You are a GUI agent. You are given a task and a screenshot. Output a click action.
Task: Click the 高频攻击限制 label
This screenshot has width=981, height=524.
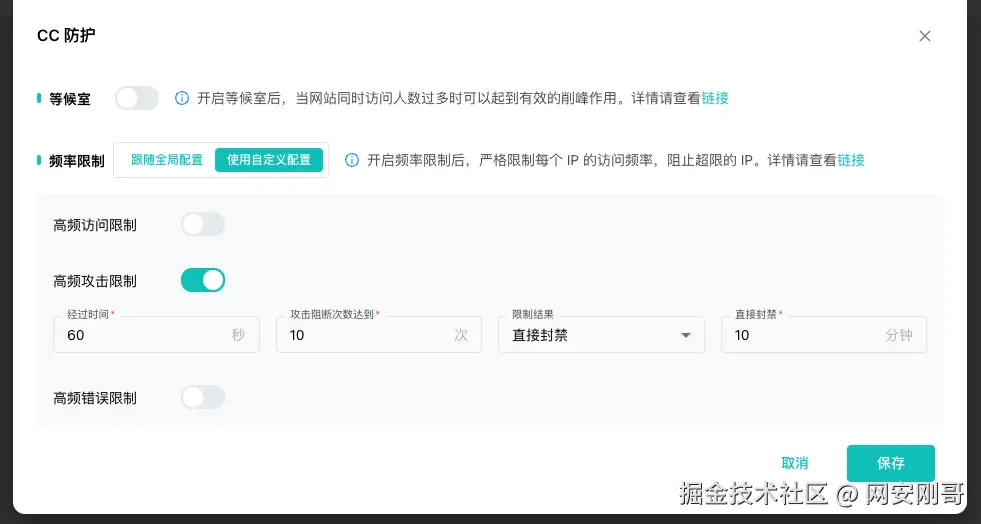pyautogui.click(x=95, y=281)
